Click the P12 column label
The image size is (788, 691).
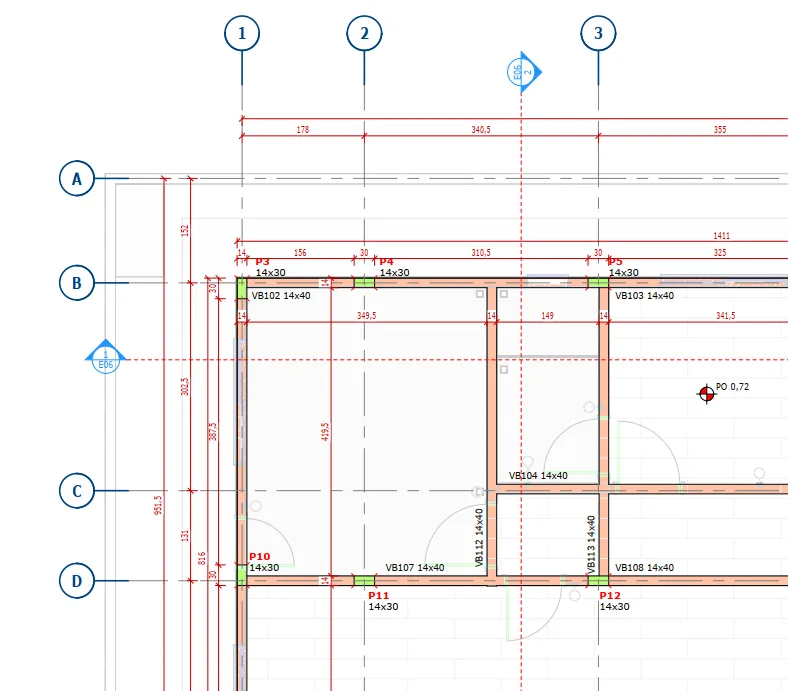[x=609, y=595]
